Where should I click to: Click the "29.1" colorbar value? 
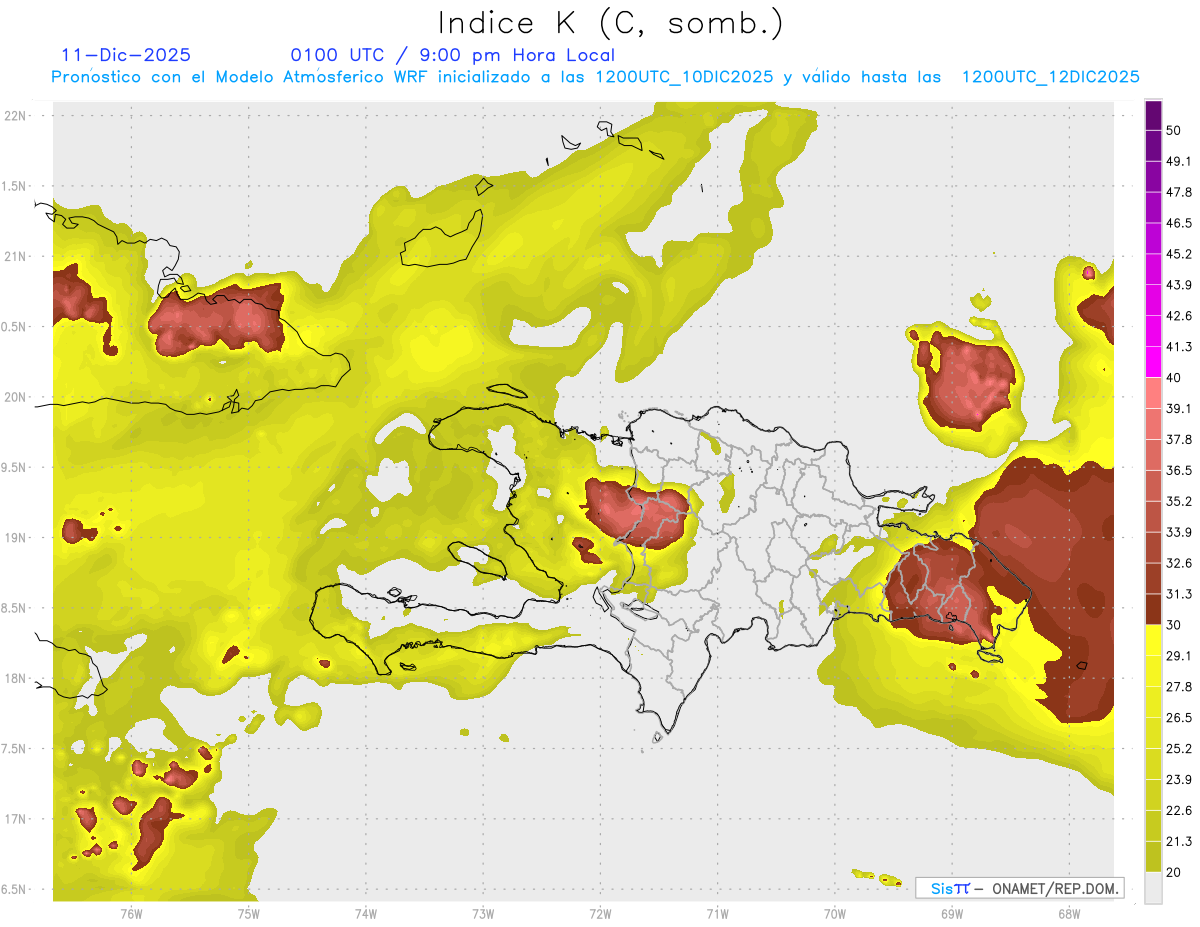(x=1179, y=656)
